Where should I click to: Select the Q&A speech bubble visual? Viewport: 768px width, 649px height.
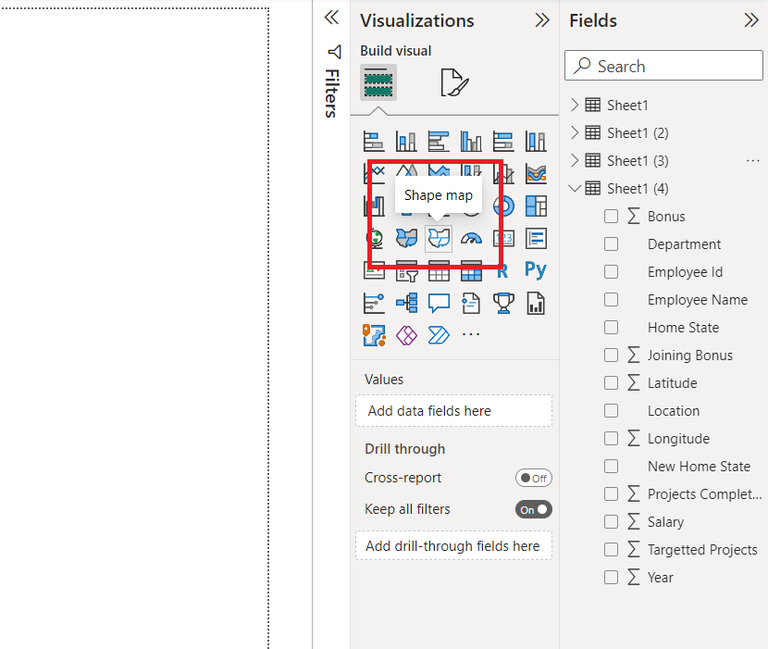[x=439, y=302]
